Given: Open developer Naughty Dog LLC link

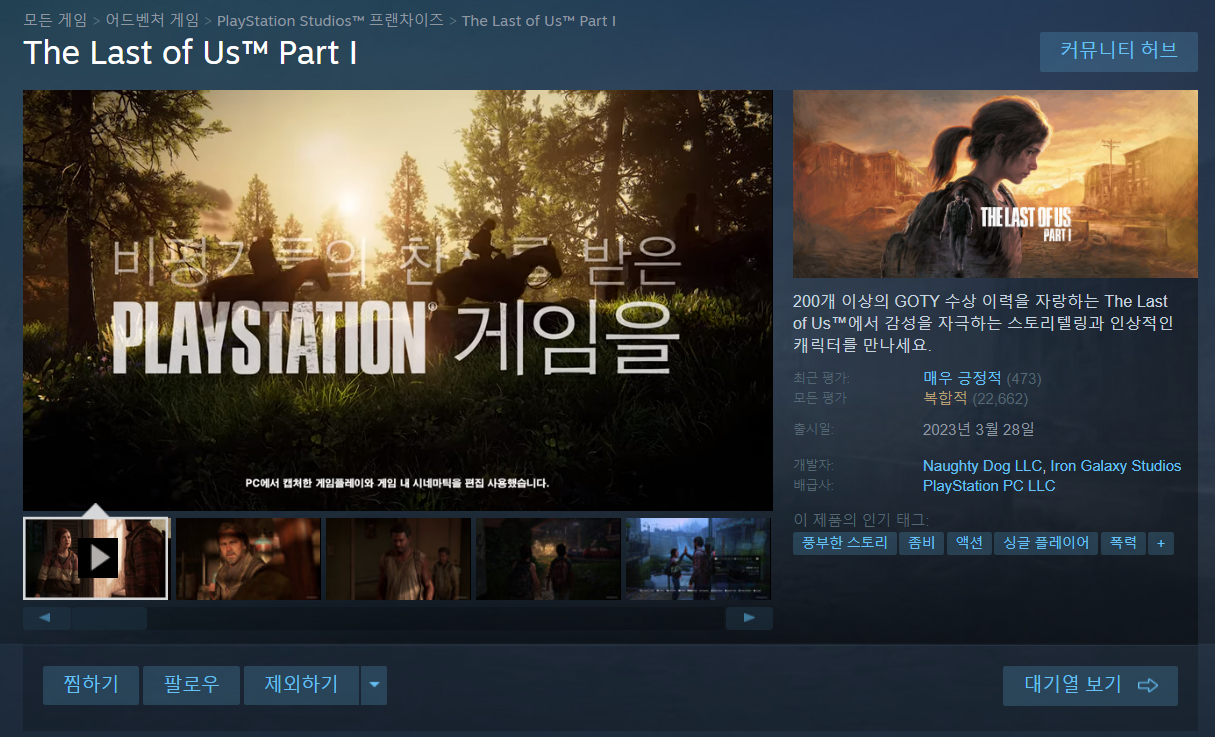Looking at the screenshot, I should click(x=983, y=466).
